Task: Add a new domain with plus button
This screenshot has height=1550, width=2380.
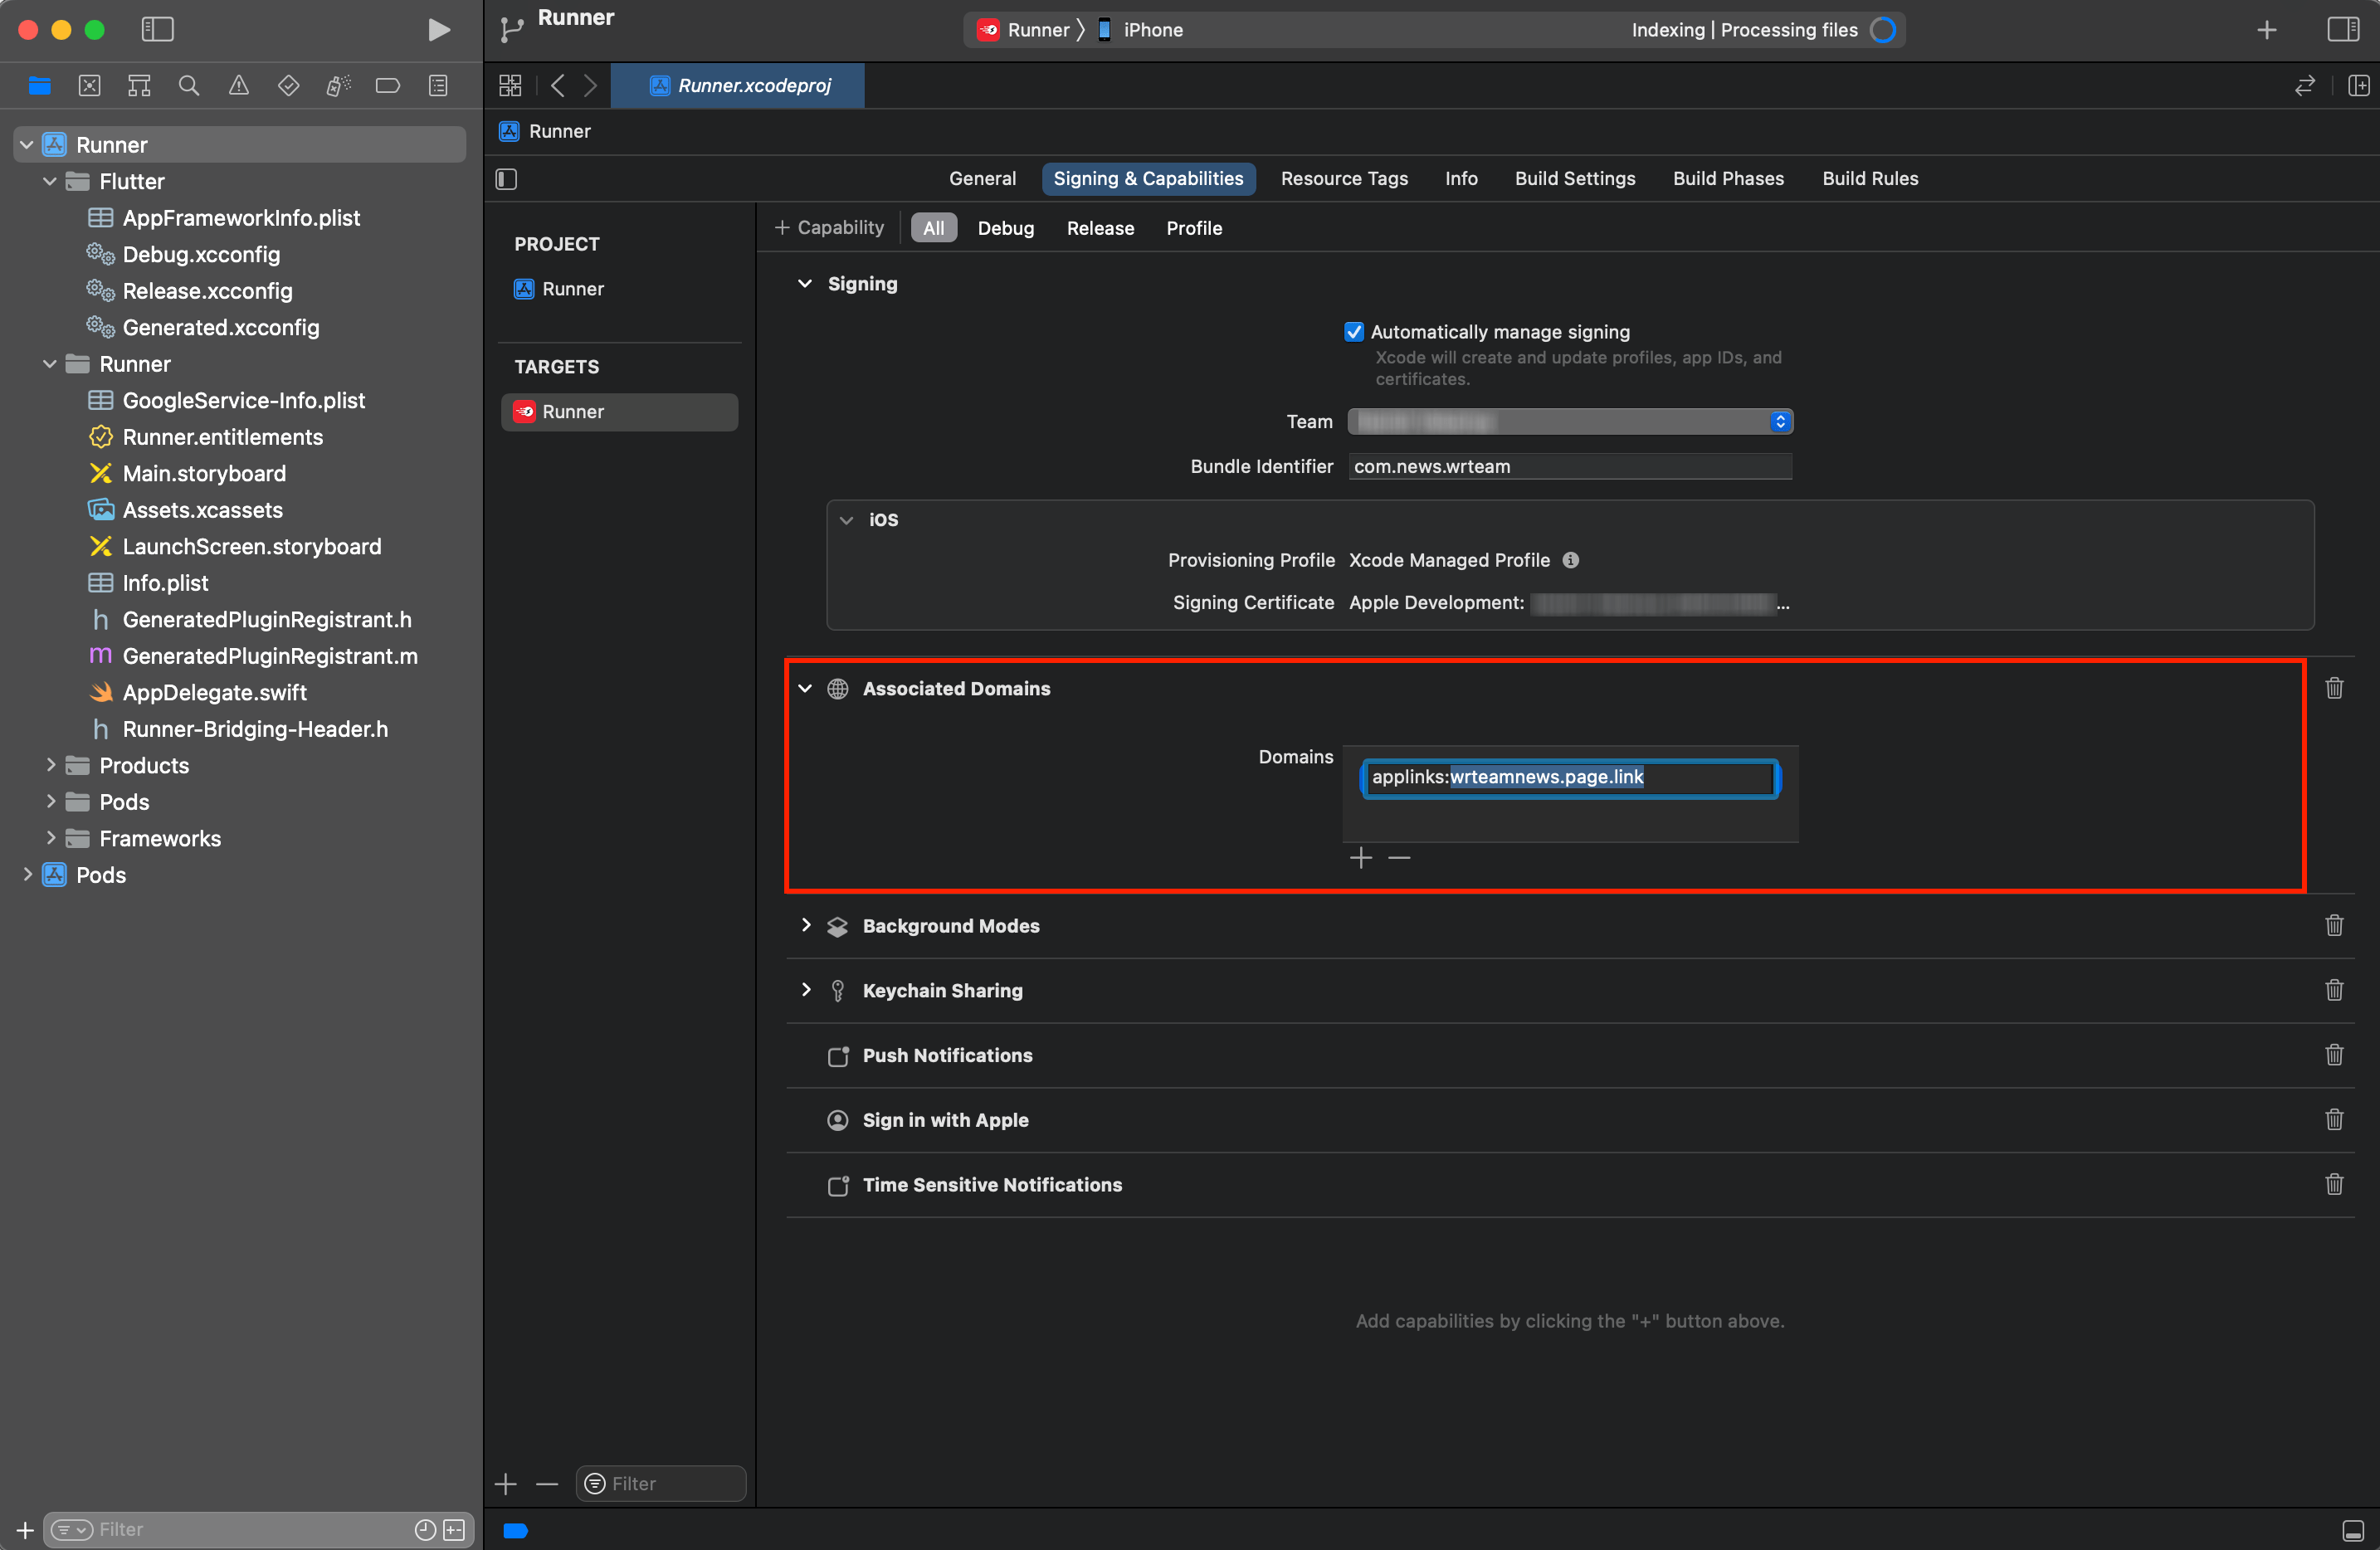Action: (x=1360, y=858)
